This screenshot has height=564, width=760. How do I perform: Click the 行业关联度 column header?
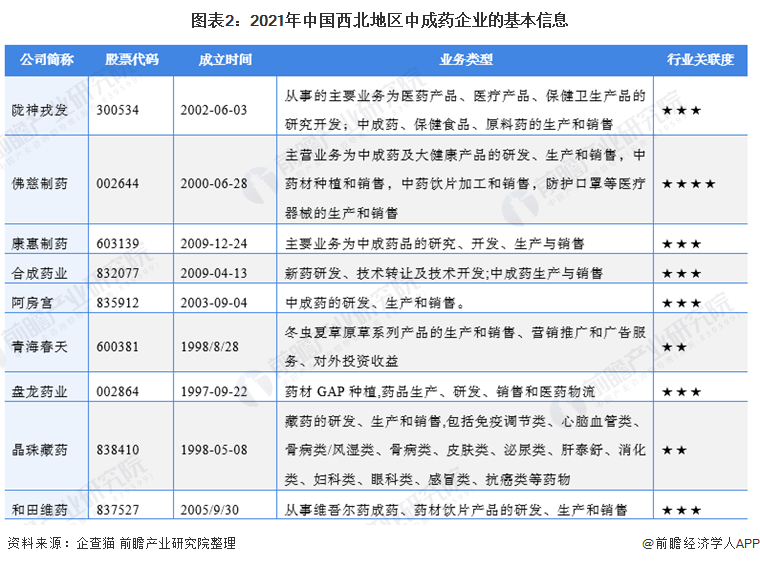coord(700,60)
